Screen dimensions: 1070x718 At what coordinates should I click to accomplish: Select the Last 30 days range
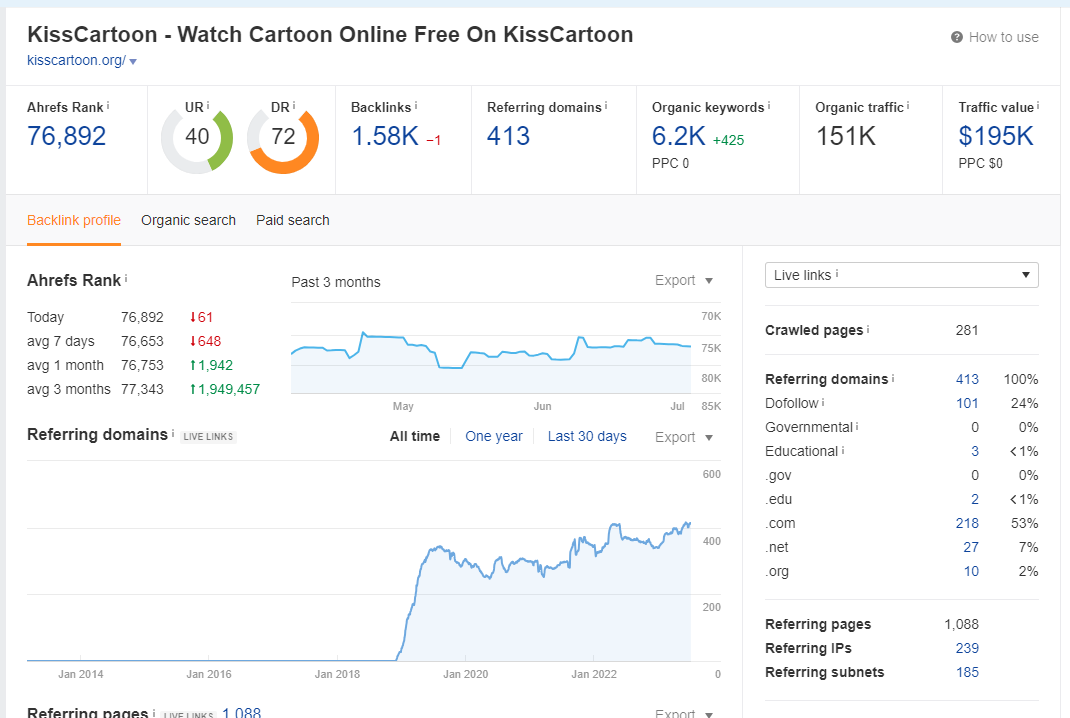point(587,436)
